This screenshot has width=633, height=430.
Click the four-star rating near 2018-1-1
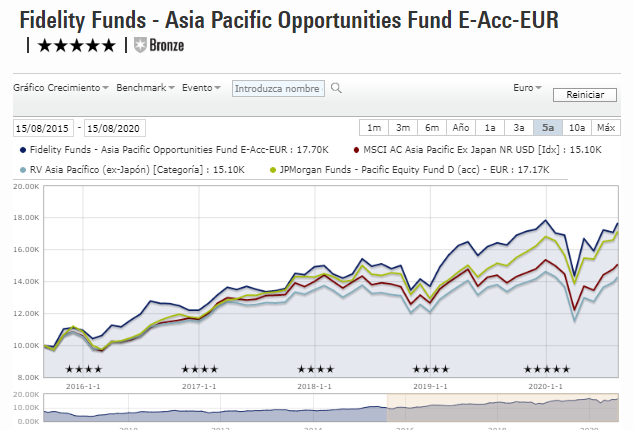(x=315, y=370)
